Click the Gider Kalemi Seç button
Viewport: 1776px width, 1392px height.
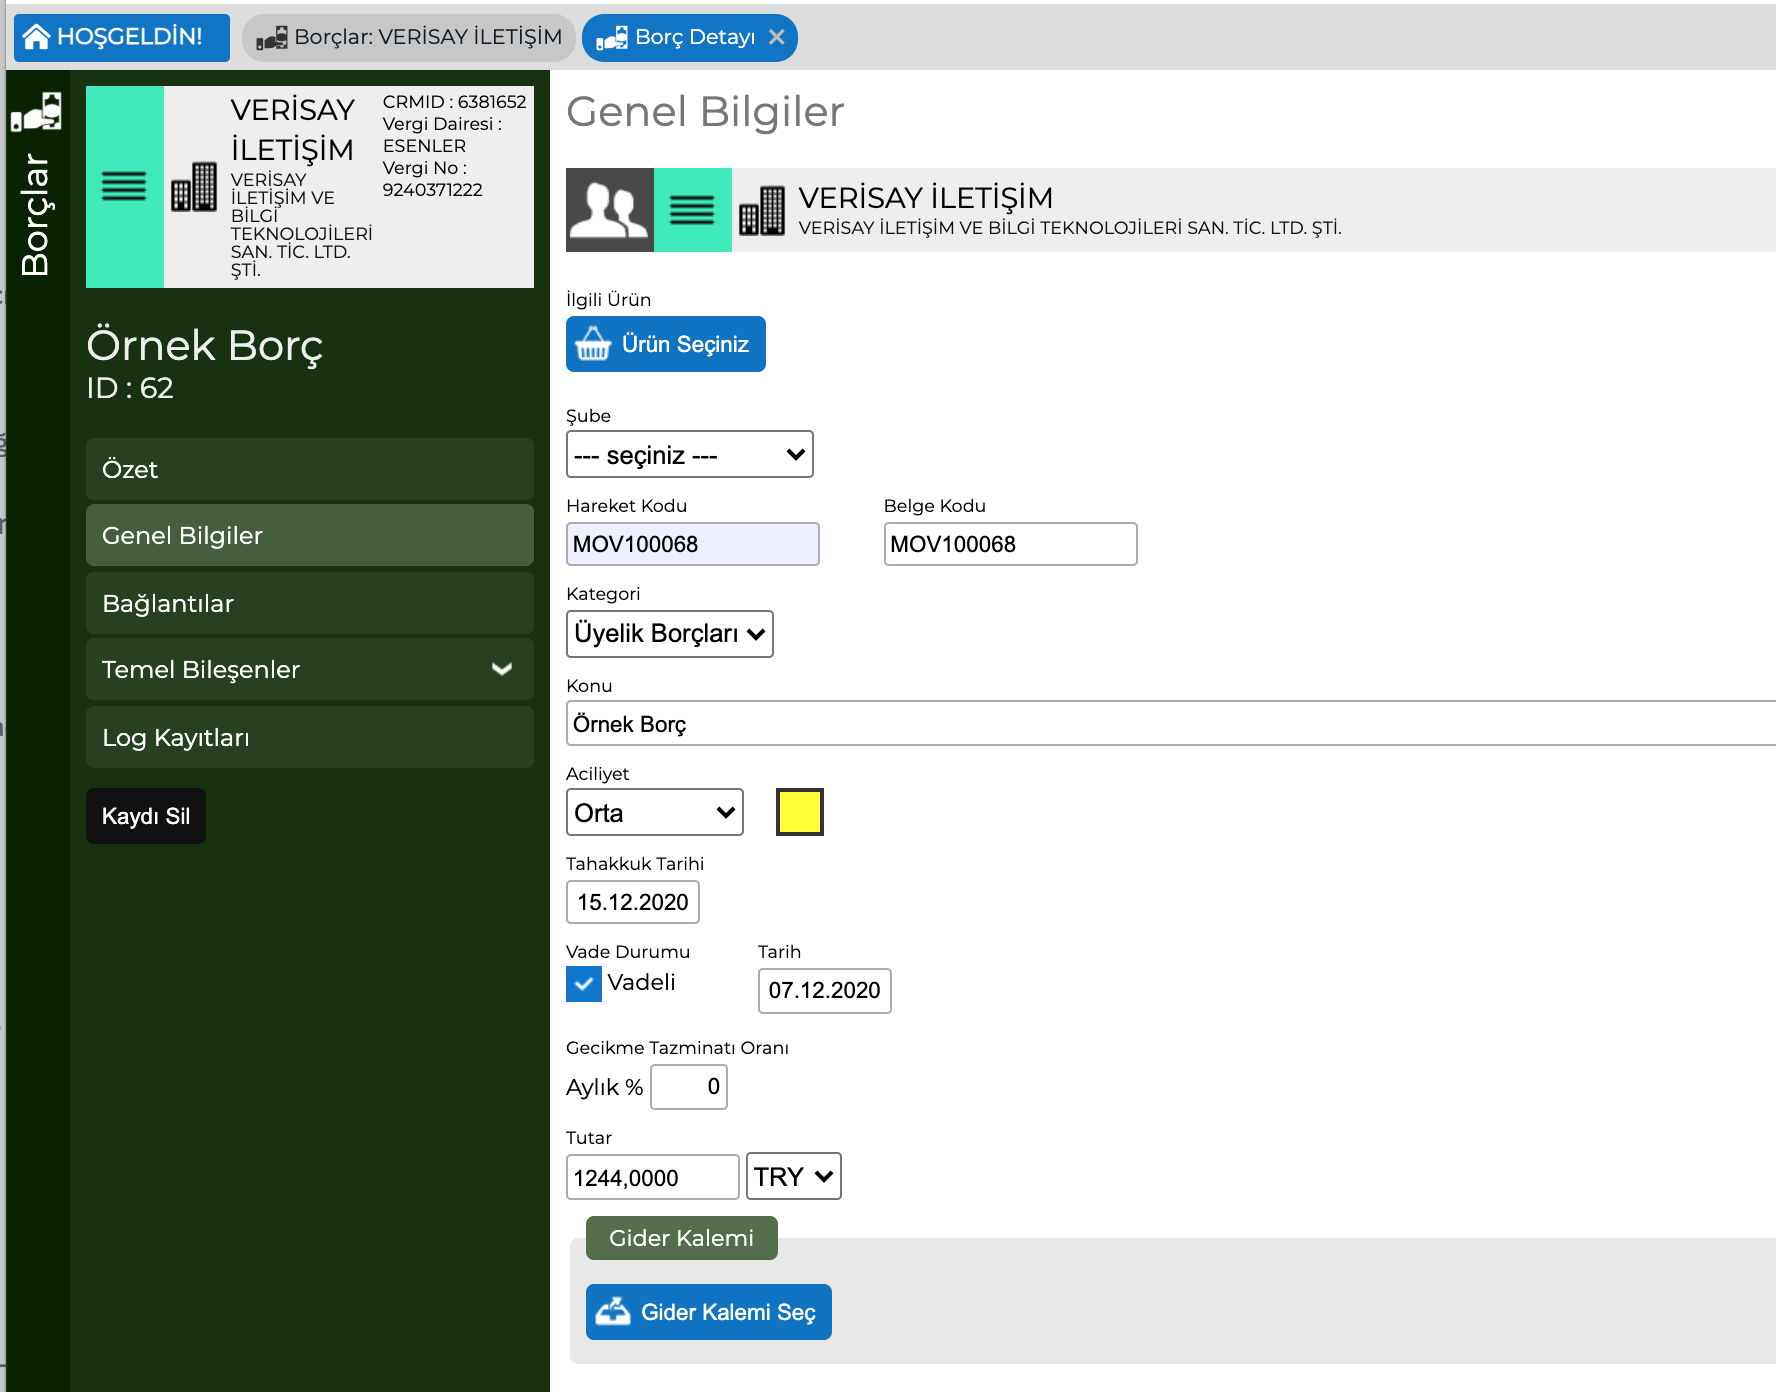[709, 1312]
